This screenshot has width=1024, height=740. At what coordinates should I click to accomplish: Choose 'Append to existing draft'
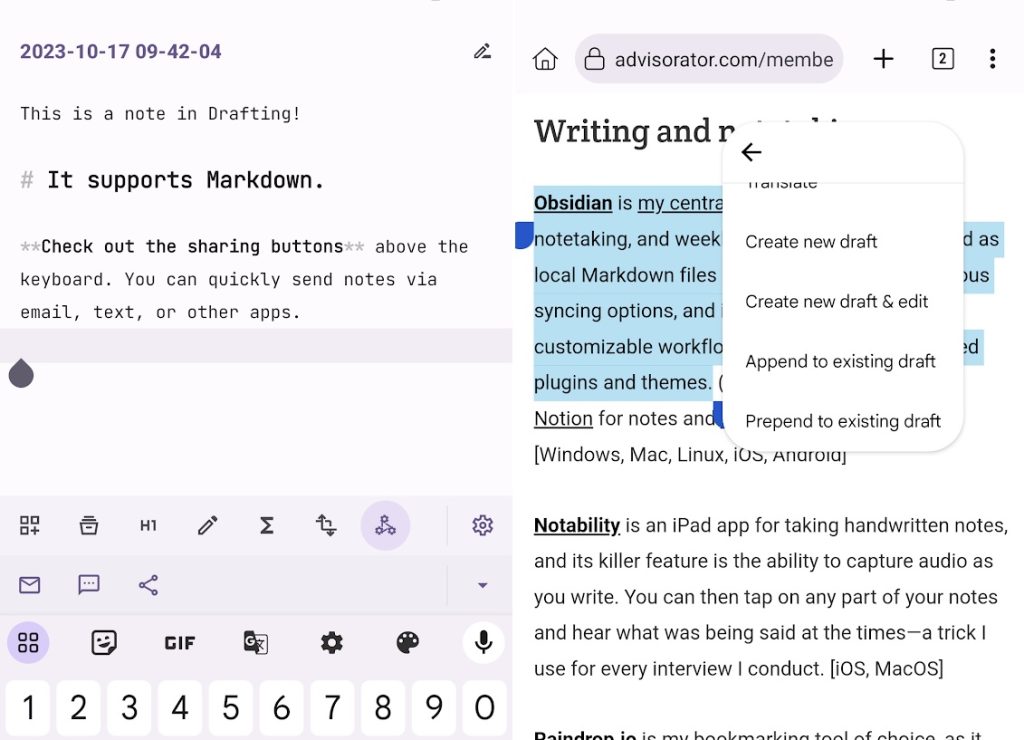coord(840,361)
